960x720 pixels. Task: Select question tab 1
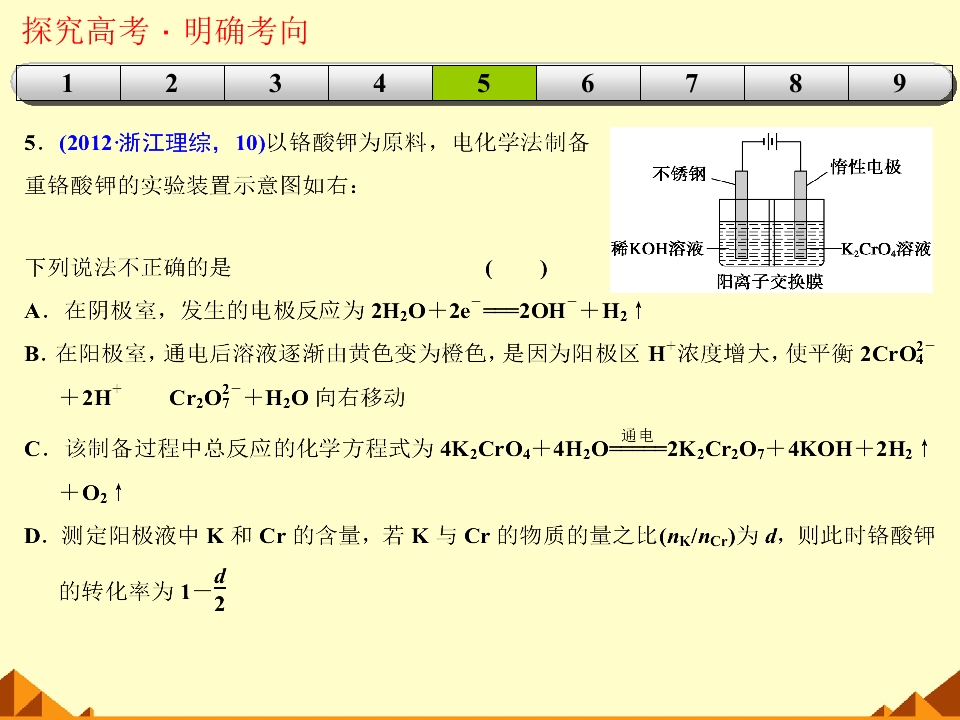tap(68, 83)
